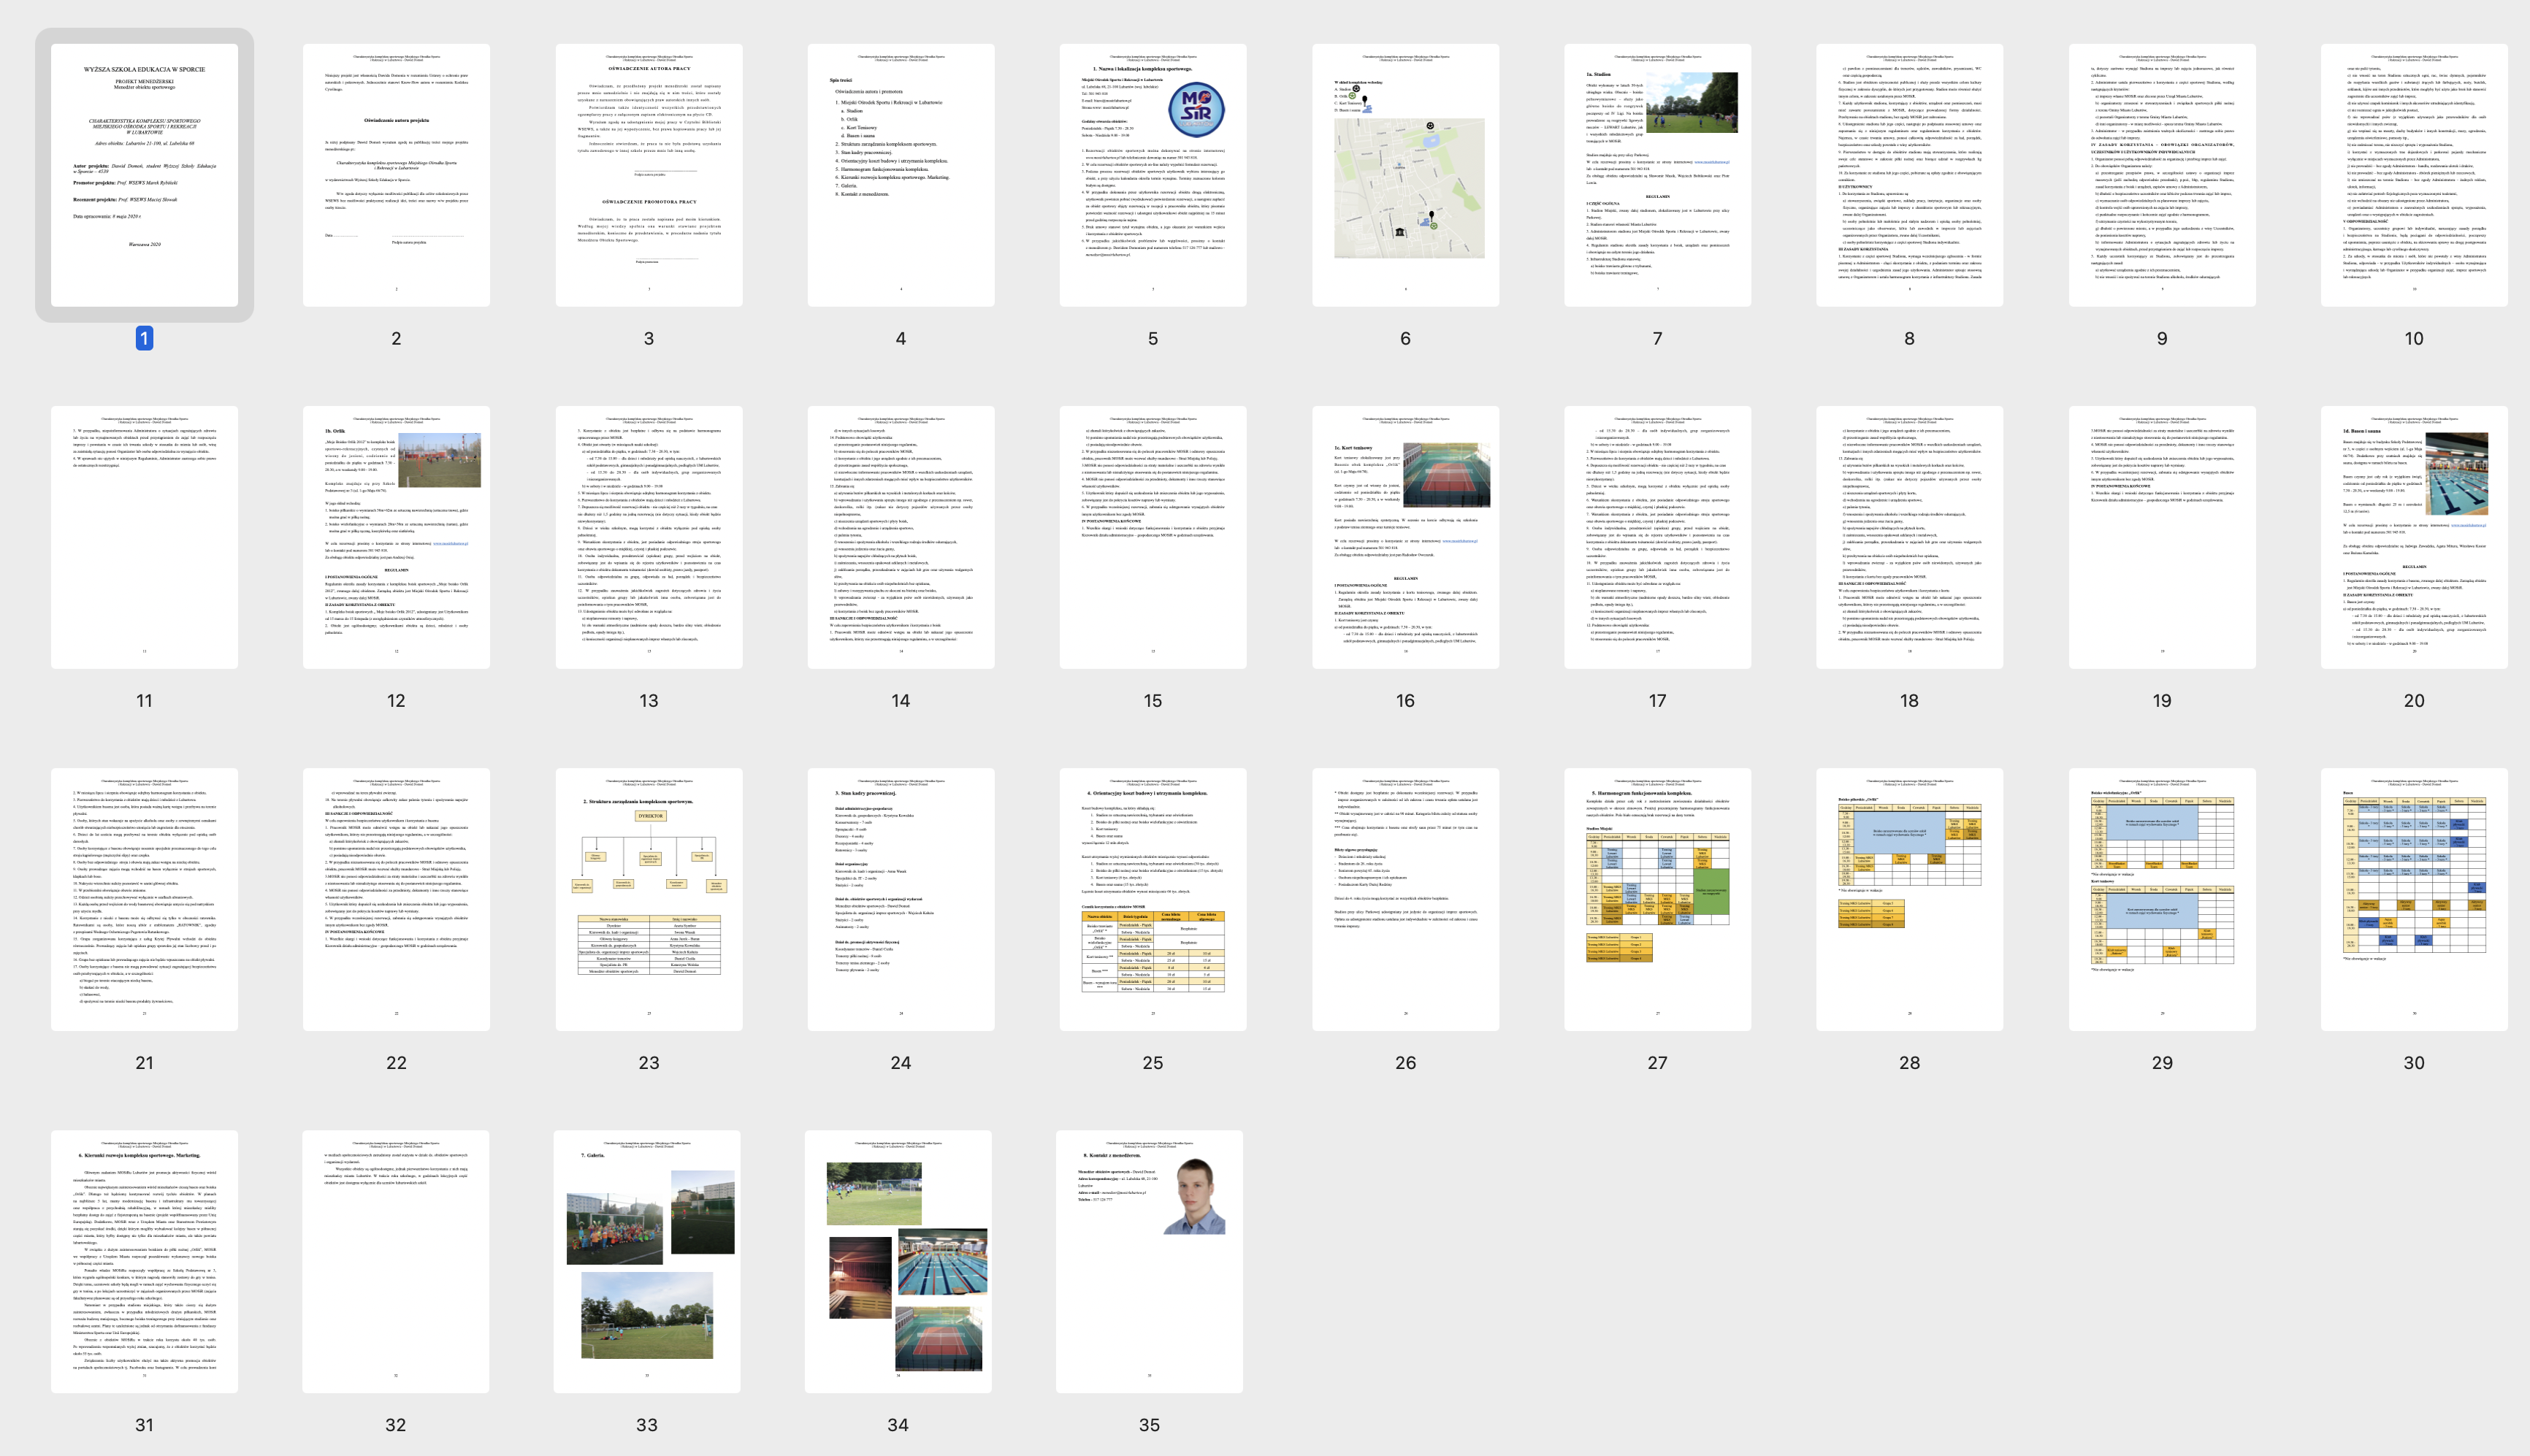Image resolution: width=2530 pixels, height=1456 pixels.
Task: Open page 5 thumbnail with MOSiR logo
Action: pyautogui.click(x=1152, y=175)
